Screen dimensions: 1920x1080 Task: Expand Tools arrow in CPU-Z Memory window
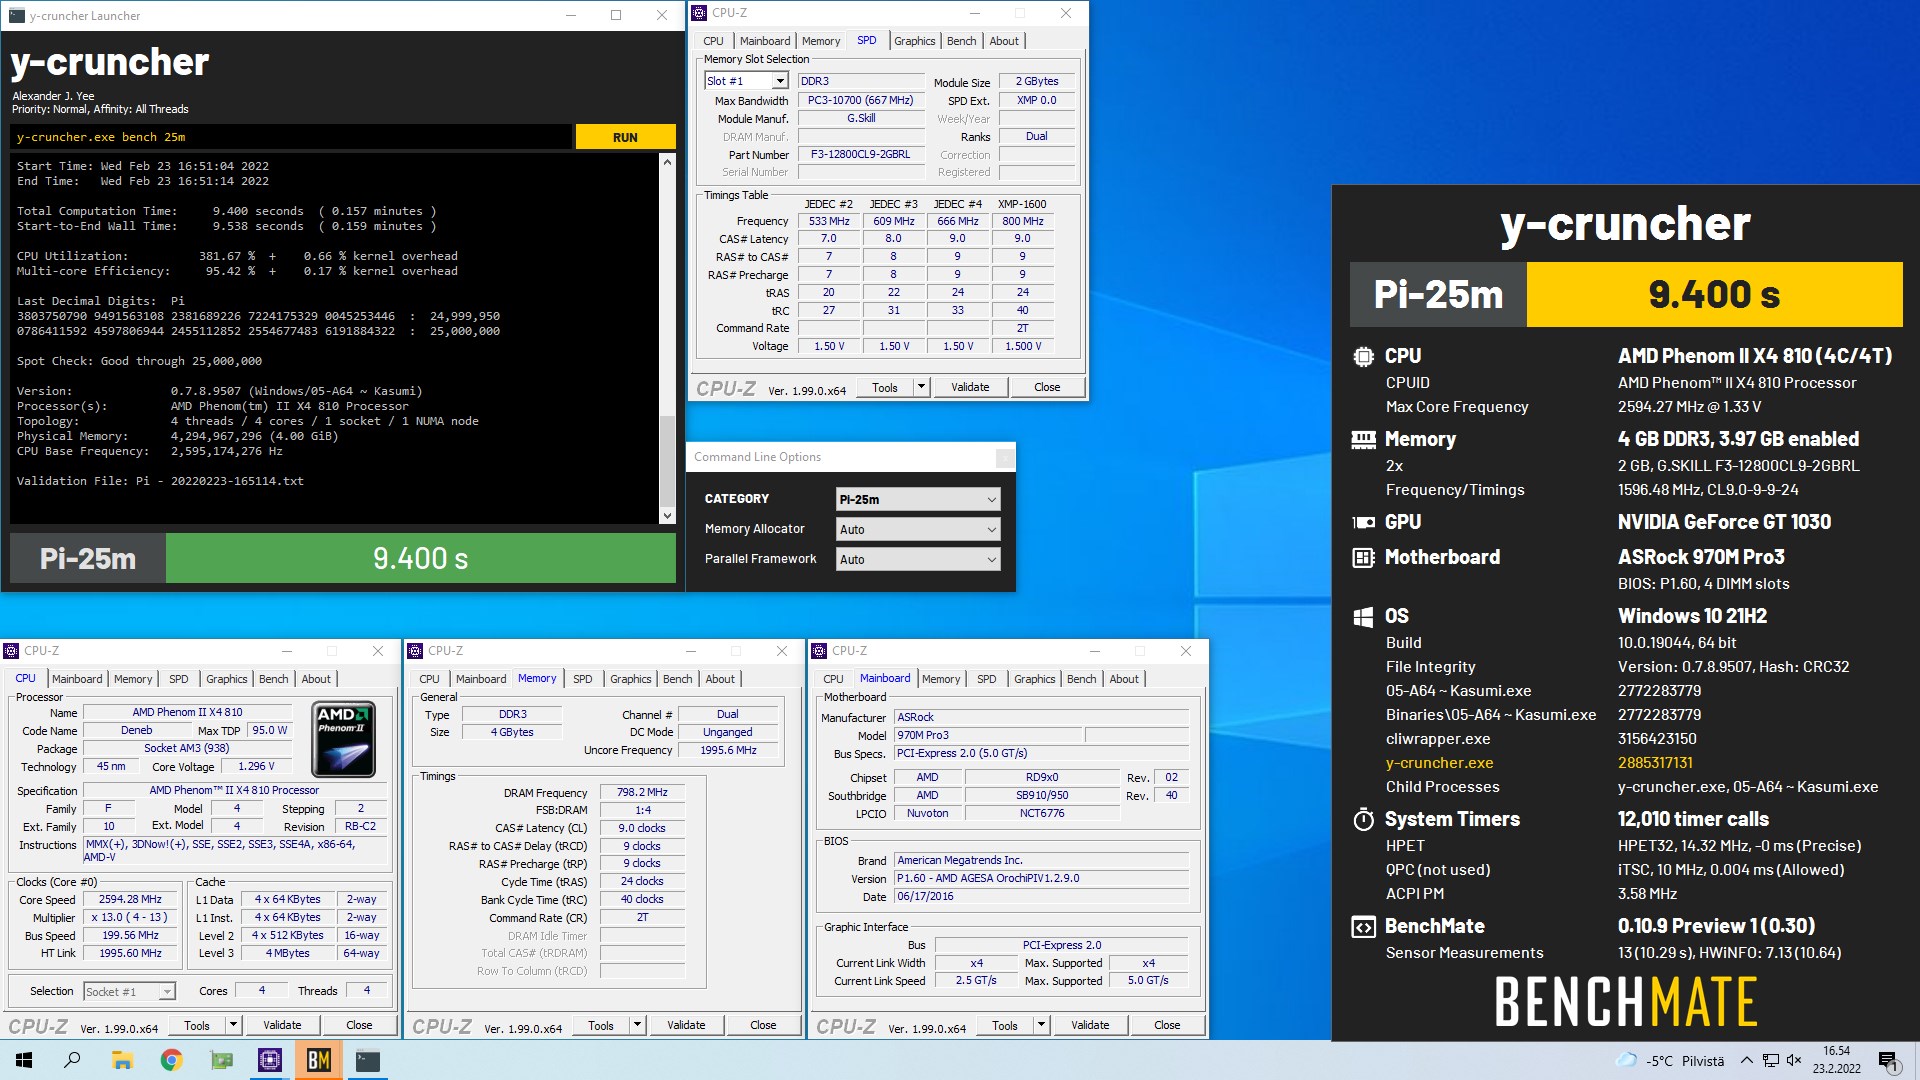(x=637, y=1025)
